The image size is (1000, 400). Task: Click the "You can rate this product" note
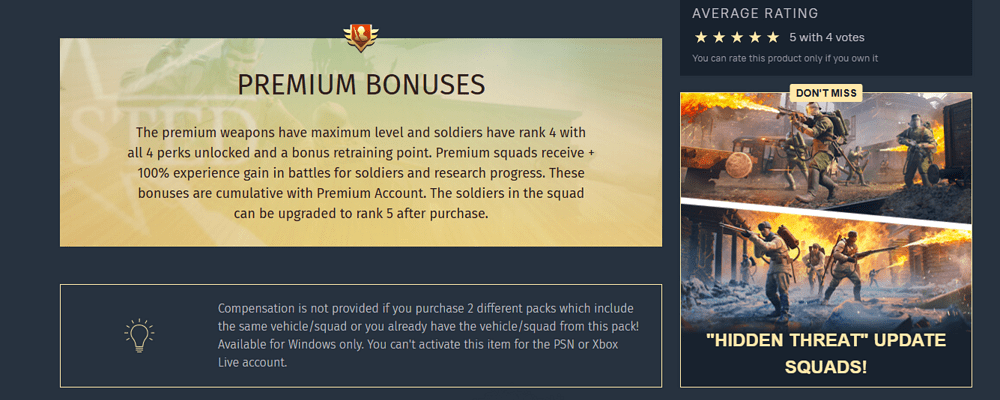point(785,58)
